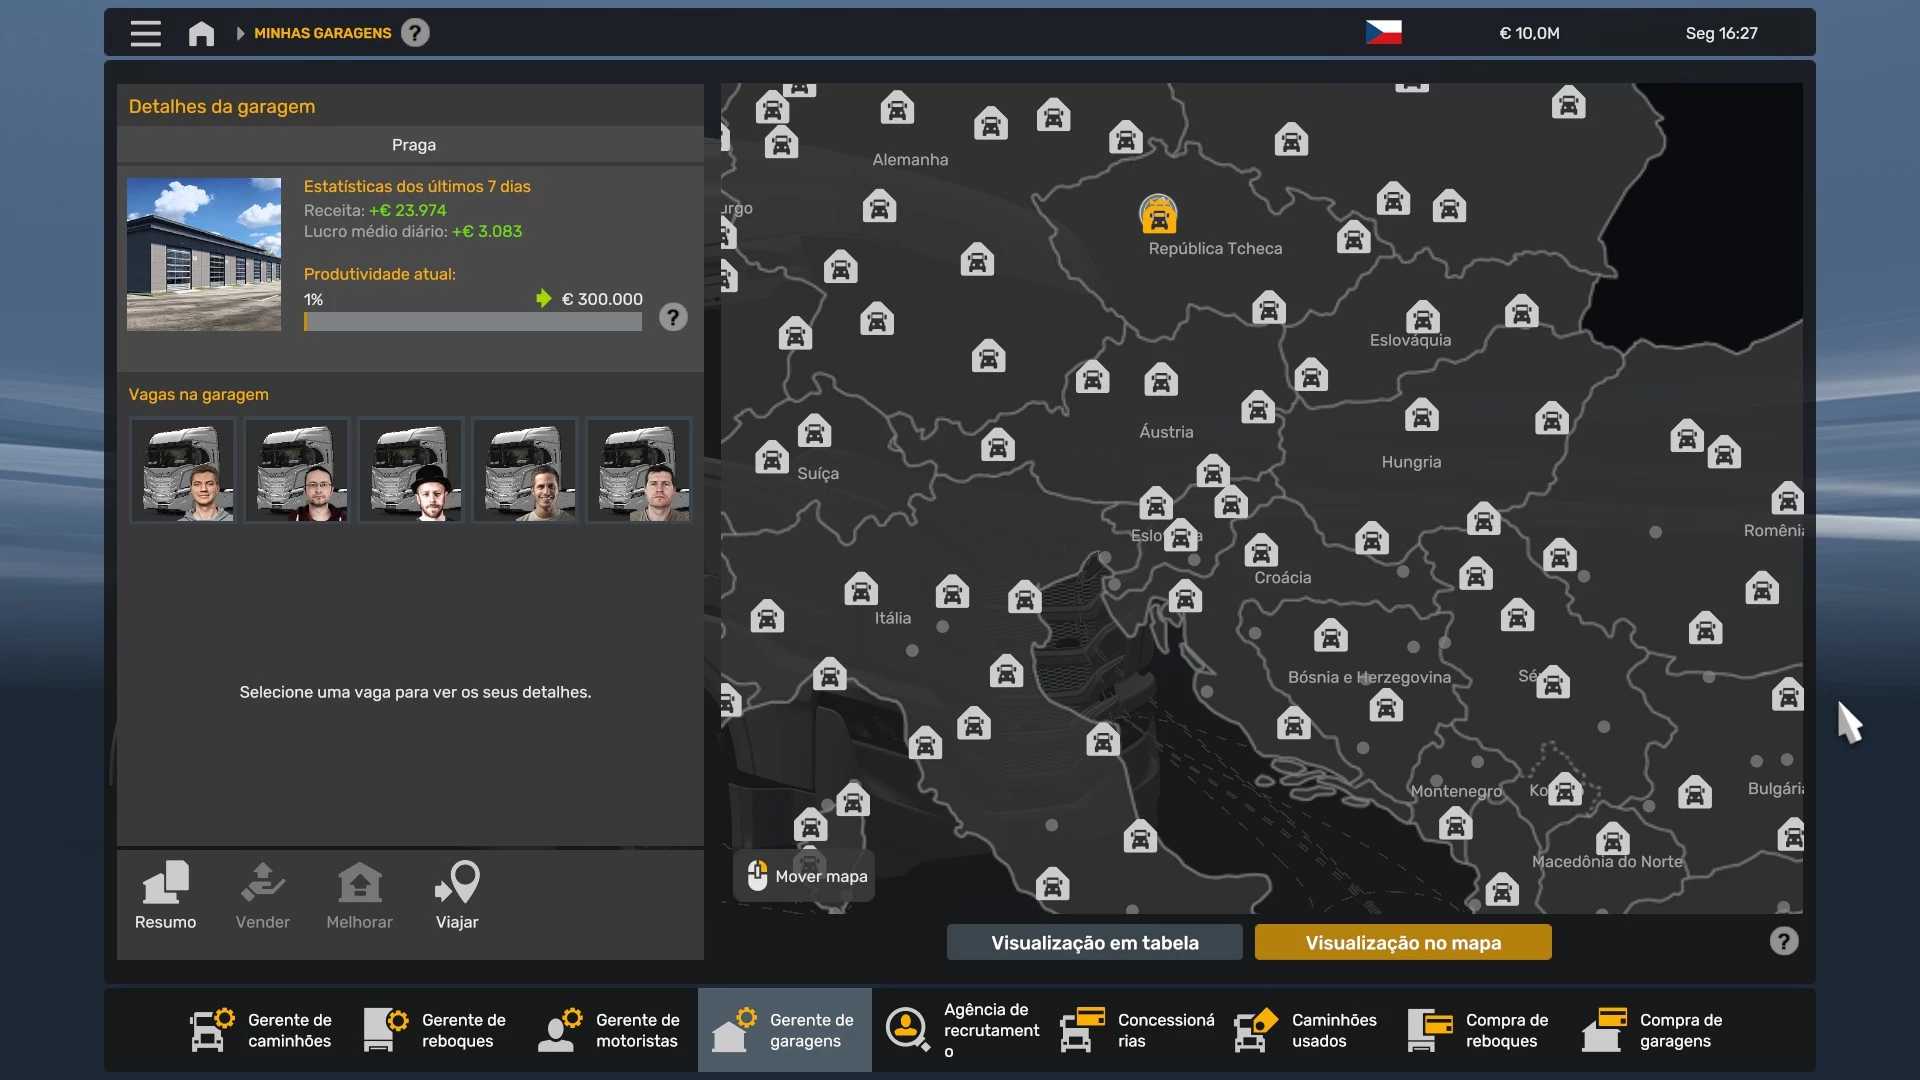The height and width of the screenshot is (1080, 1920).
Task: Go to the home screen icon
Action: coord(201,33)
